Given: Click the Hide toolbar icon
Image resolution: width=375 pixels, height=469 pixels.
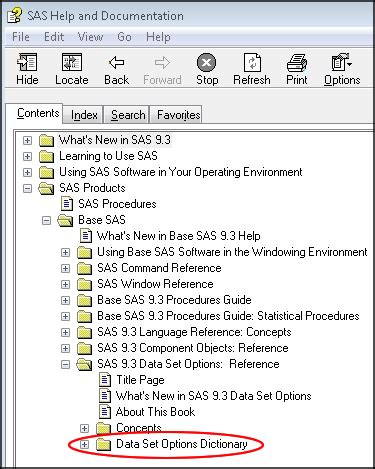Looking at the screenshot, I should point(27,62).
